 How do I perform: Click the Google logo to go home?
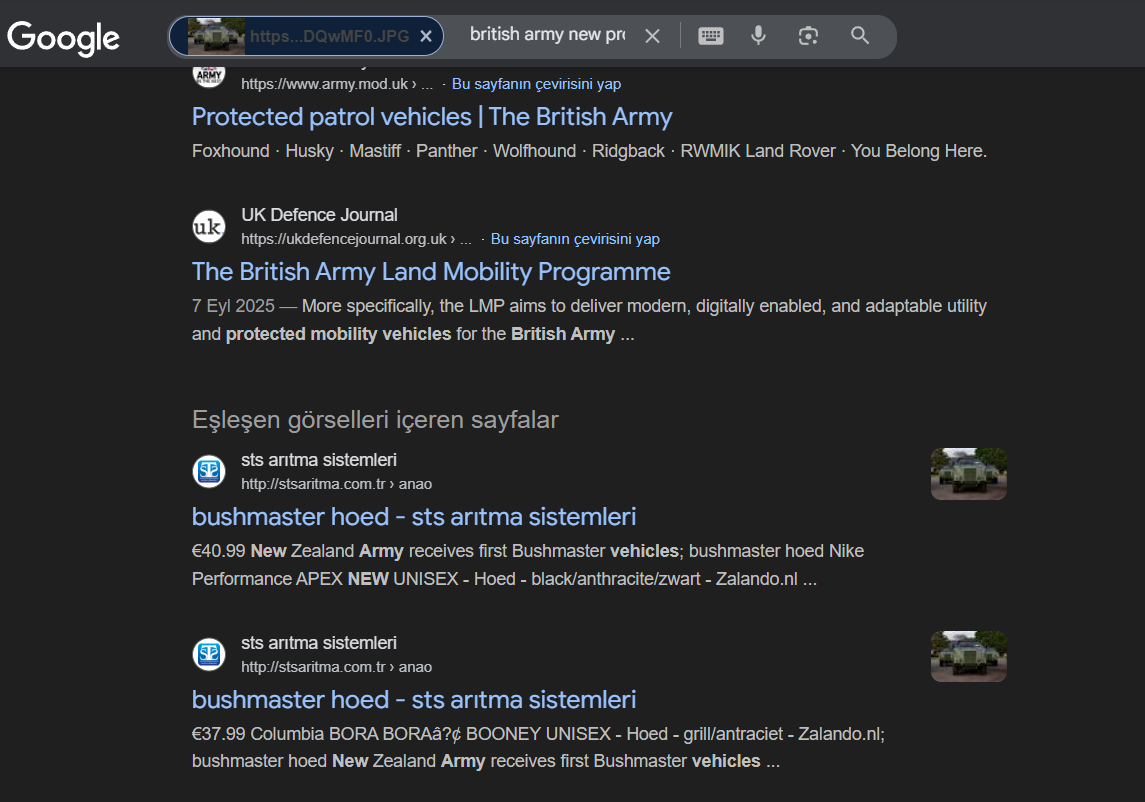coord(64,37)
